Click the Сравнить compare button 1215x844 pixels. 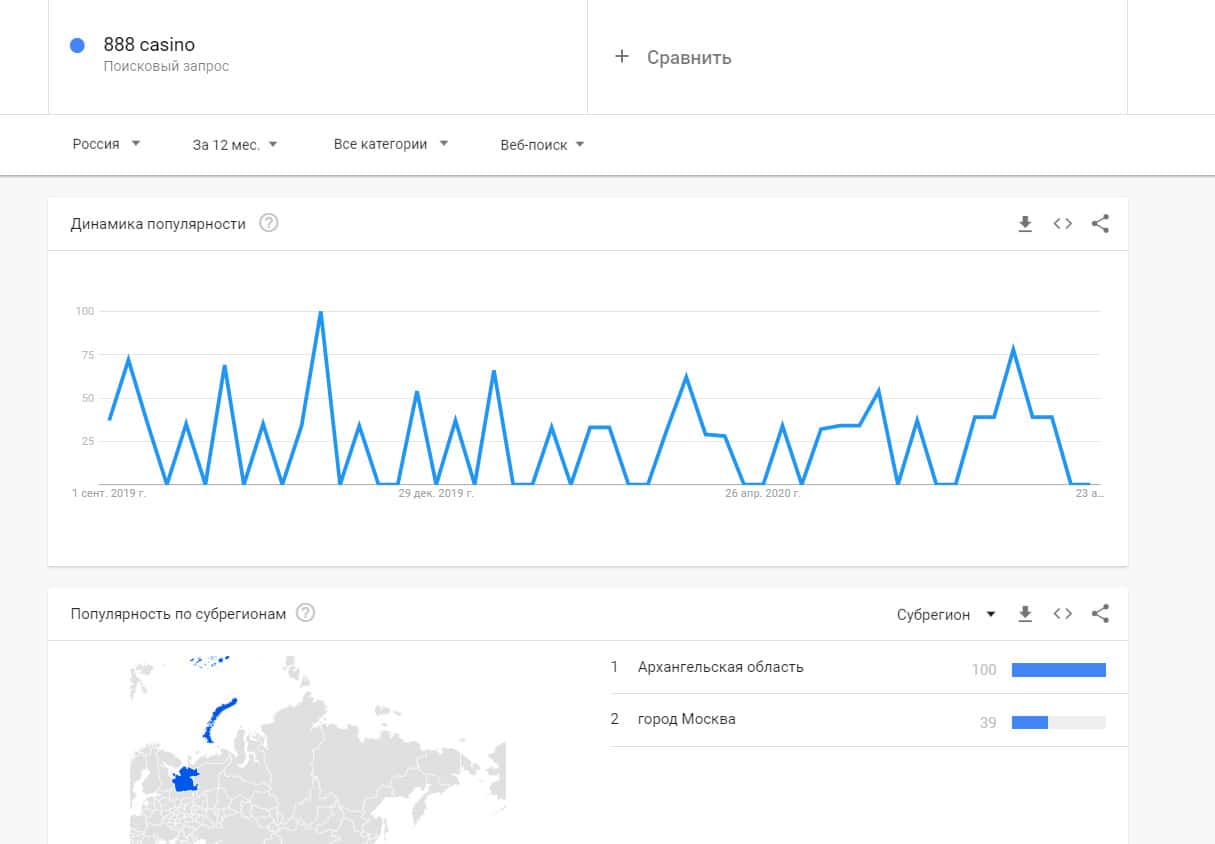[689, 58]
